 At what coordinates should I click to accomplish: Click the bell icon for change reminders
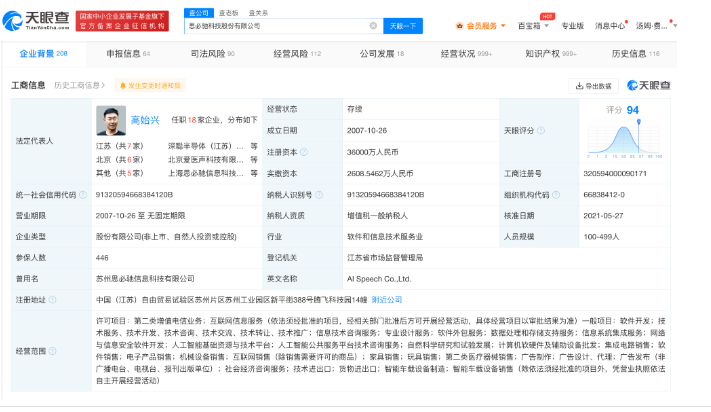(120, 86)
